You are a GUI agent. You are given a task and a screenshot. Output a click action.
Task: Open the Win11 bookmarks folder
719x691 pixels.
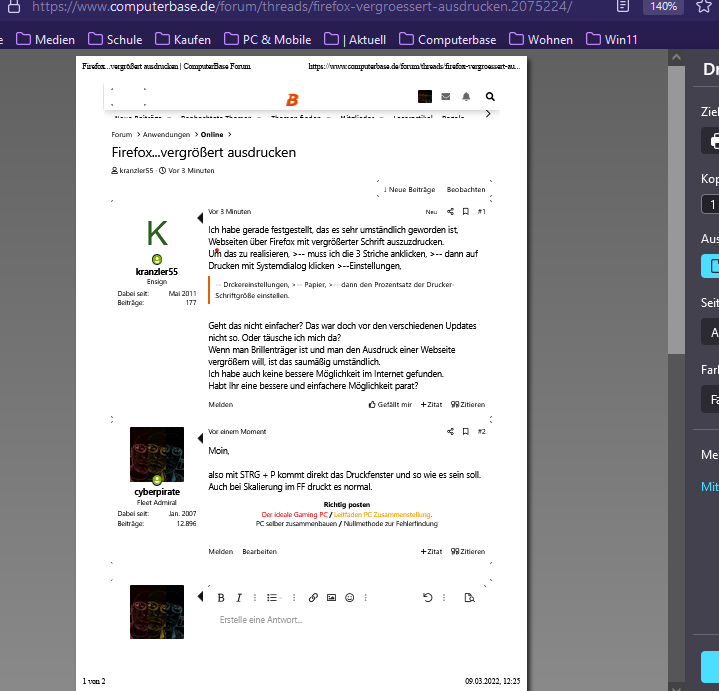[x=612, y=40]
